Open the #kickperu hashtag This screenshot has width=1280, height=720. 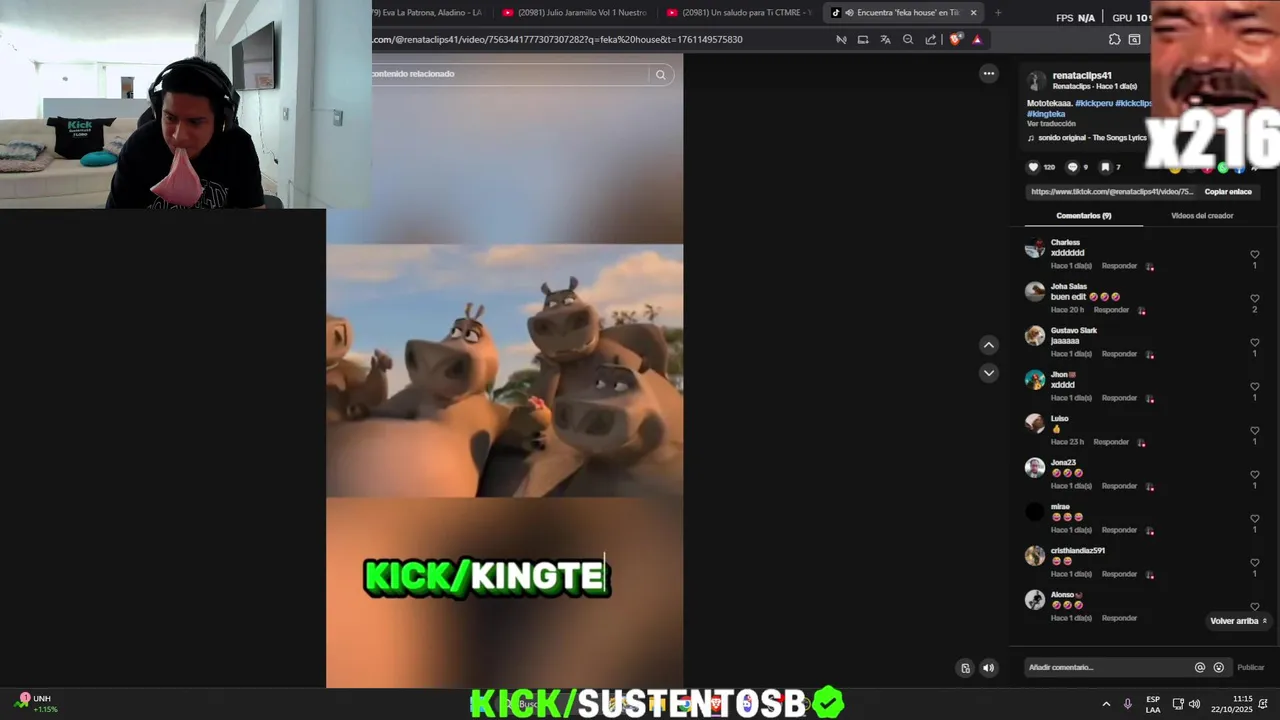(1093, 103)
